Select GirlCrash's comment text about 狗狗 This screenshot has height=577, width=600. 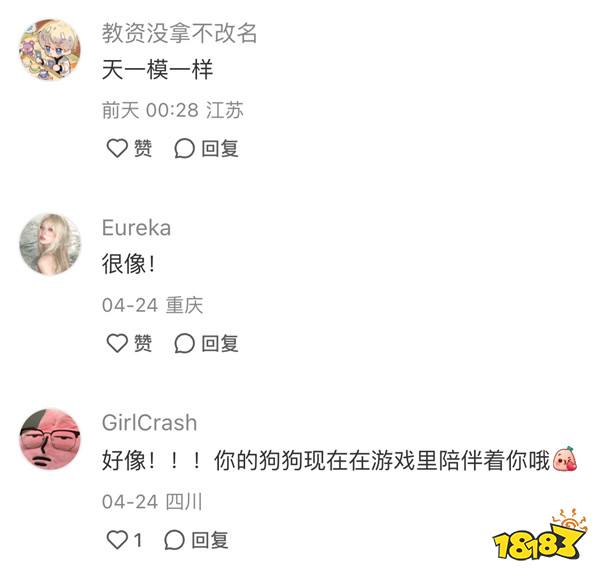click(x=339, y=460)
